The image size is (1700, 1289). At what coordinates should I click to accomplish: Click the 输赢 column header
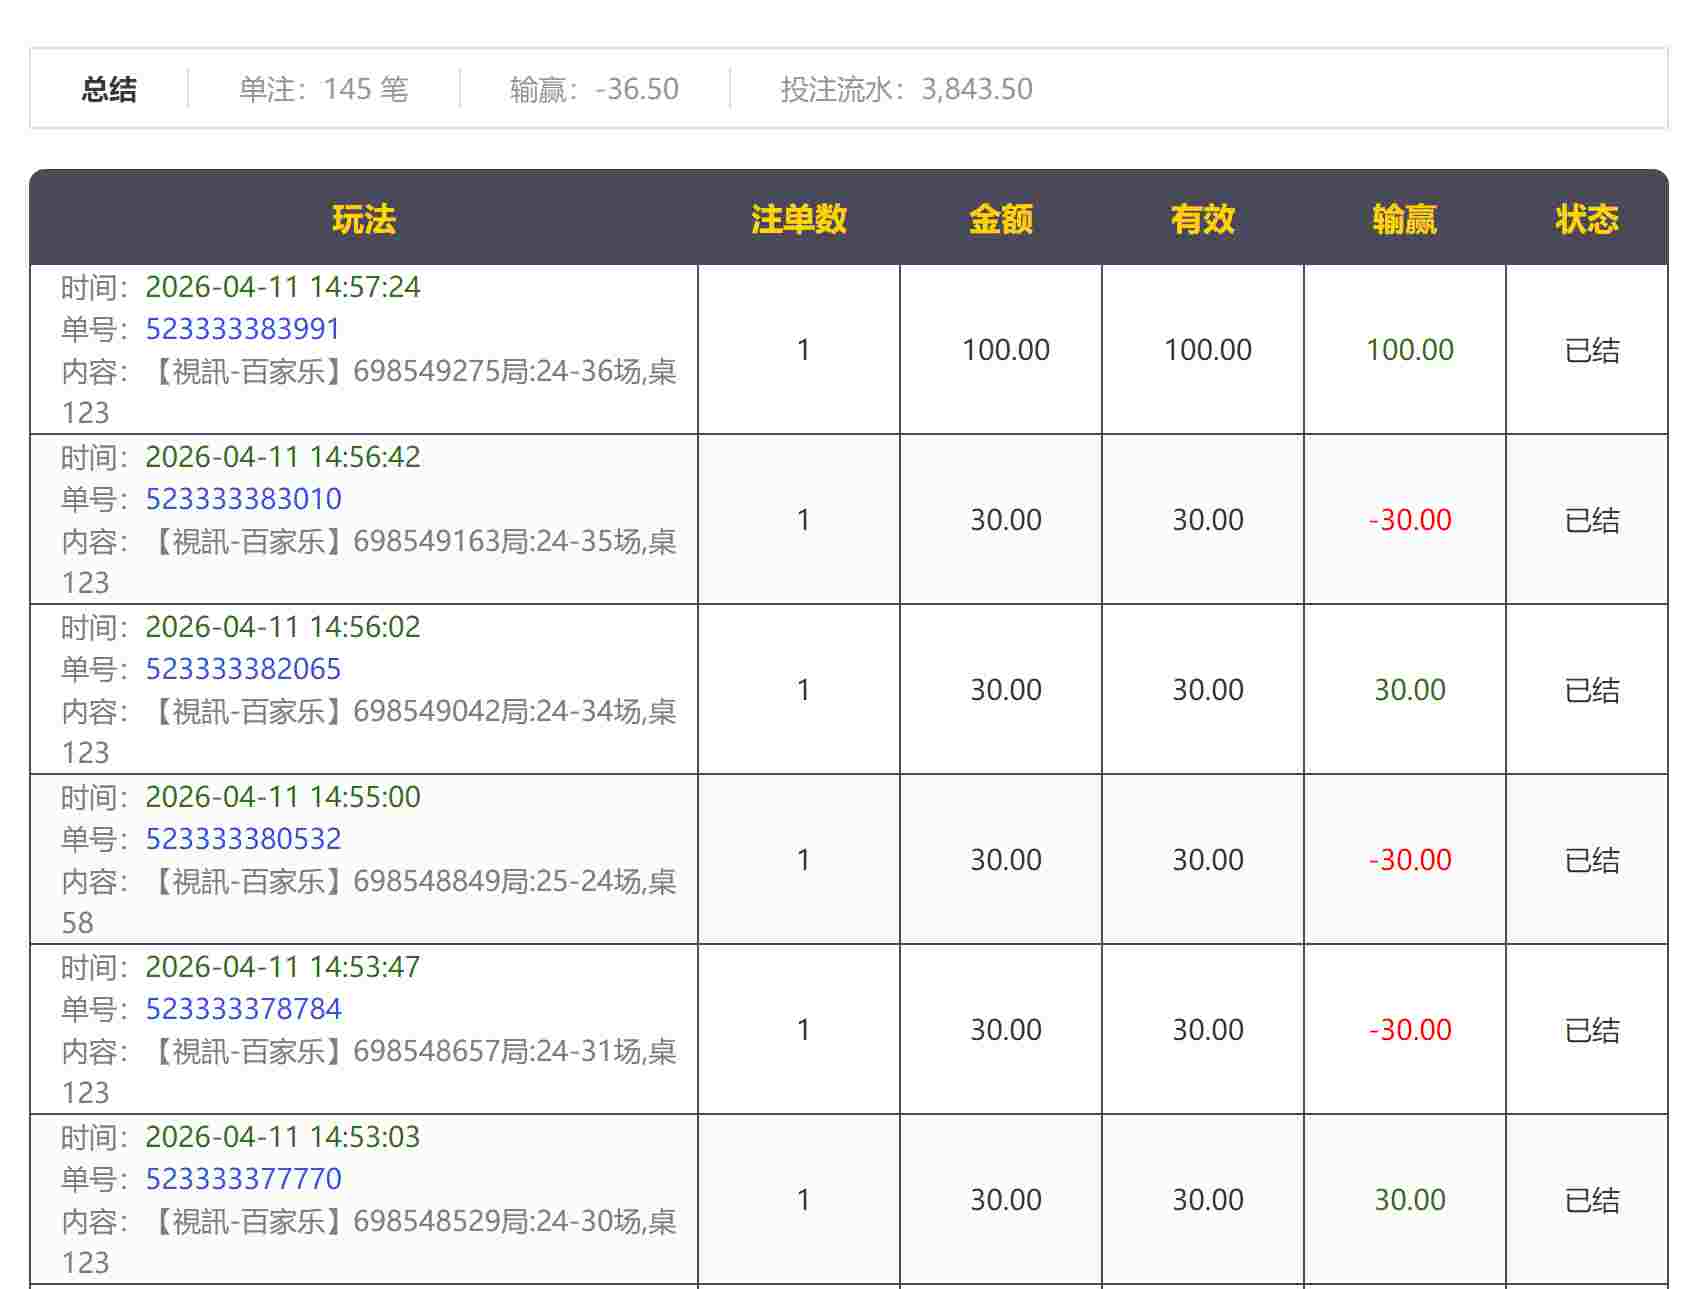tap(1405, 219)
